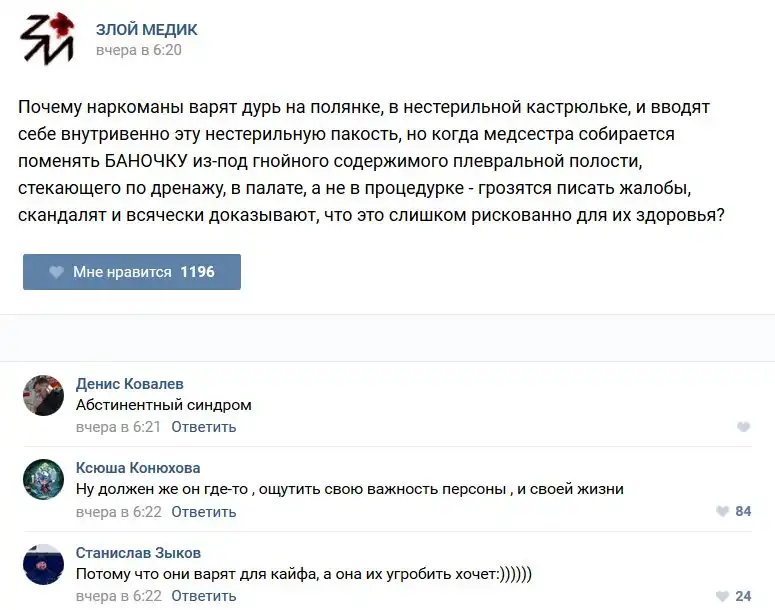This screenshot has width=775, height=610.
Task: Reply to Станислав Зыков's comment
Action: click(x=204, y=596)
